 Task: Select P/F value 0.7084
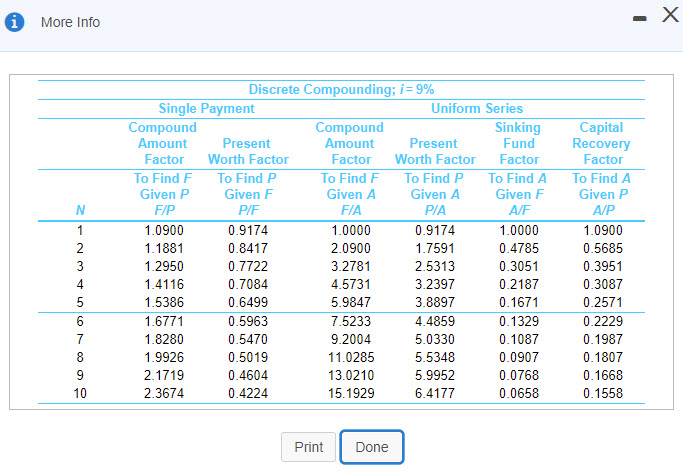[x=248, y=285]
